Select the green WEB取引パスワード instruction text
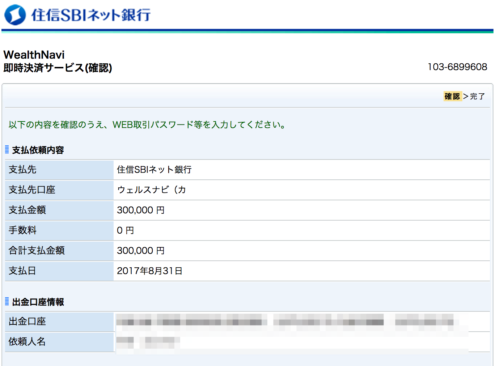 point(147,125)
